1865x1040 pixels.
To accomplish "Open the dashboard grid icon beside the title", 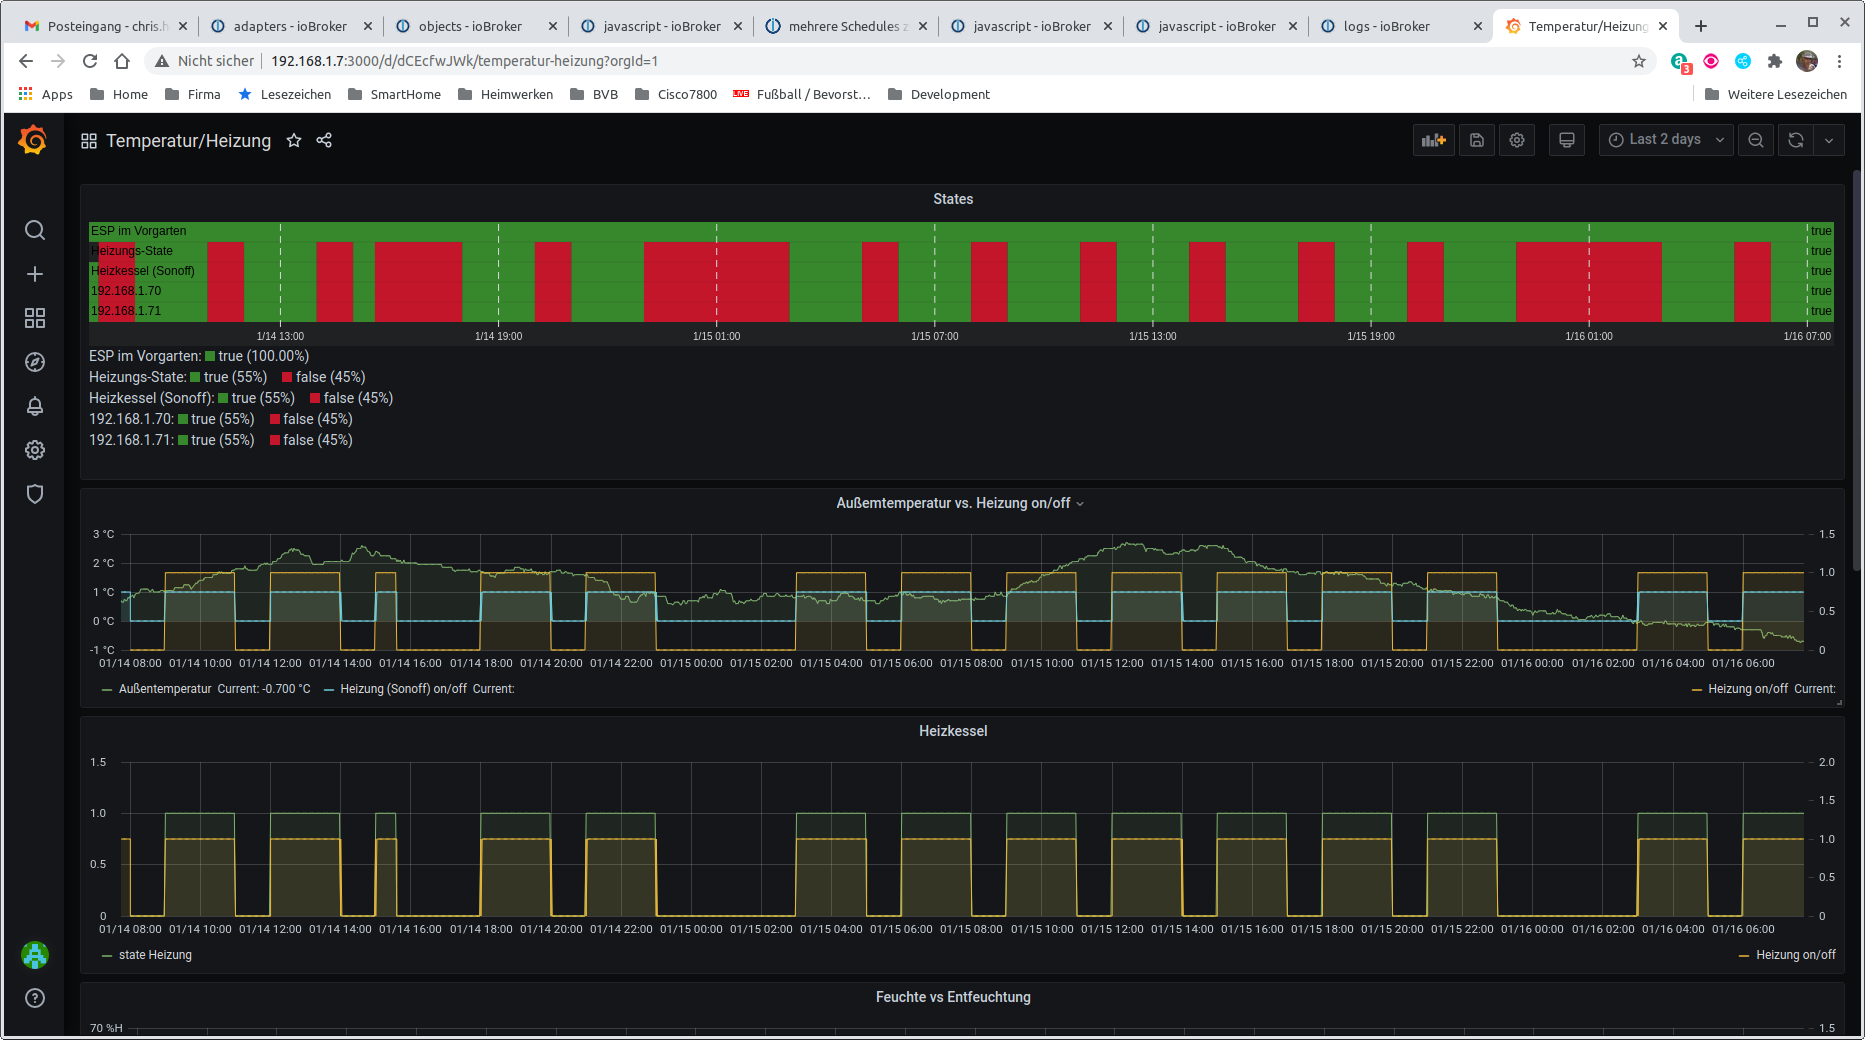I will coord(89,141).
